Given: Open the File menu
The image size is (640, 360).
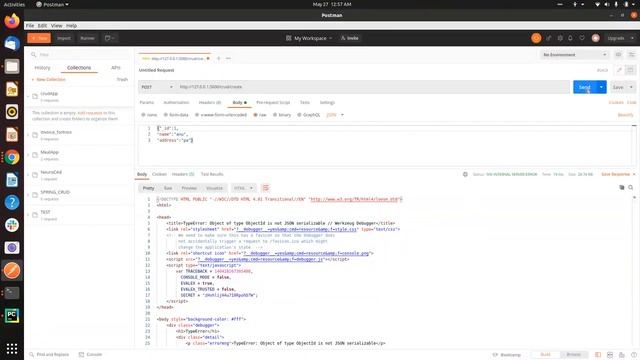Looking at the screenshot, I should tap(30, 25).
